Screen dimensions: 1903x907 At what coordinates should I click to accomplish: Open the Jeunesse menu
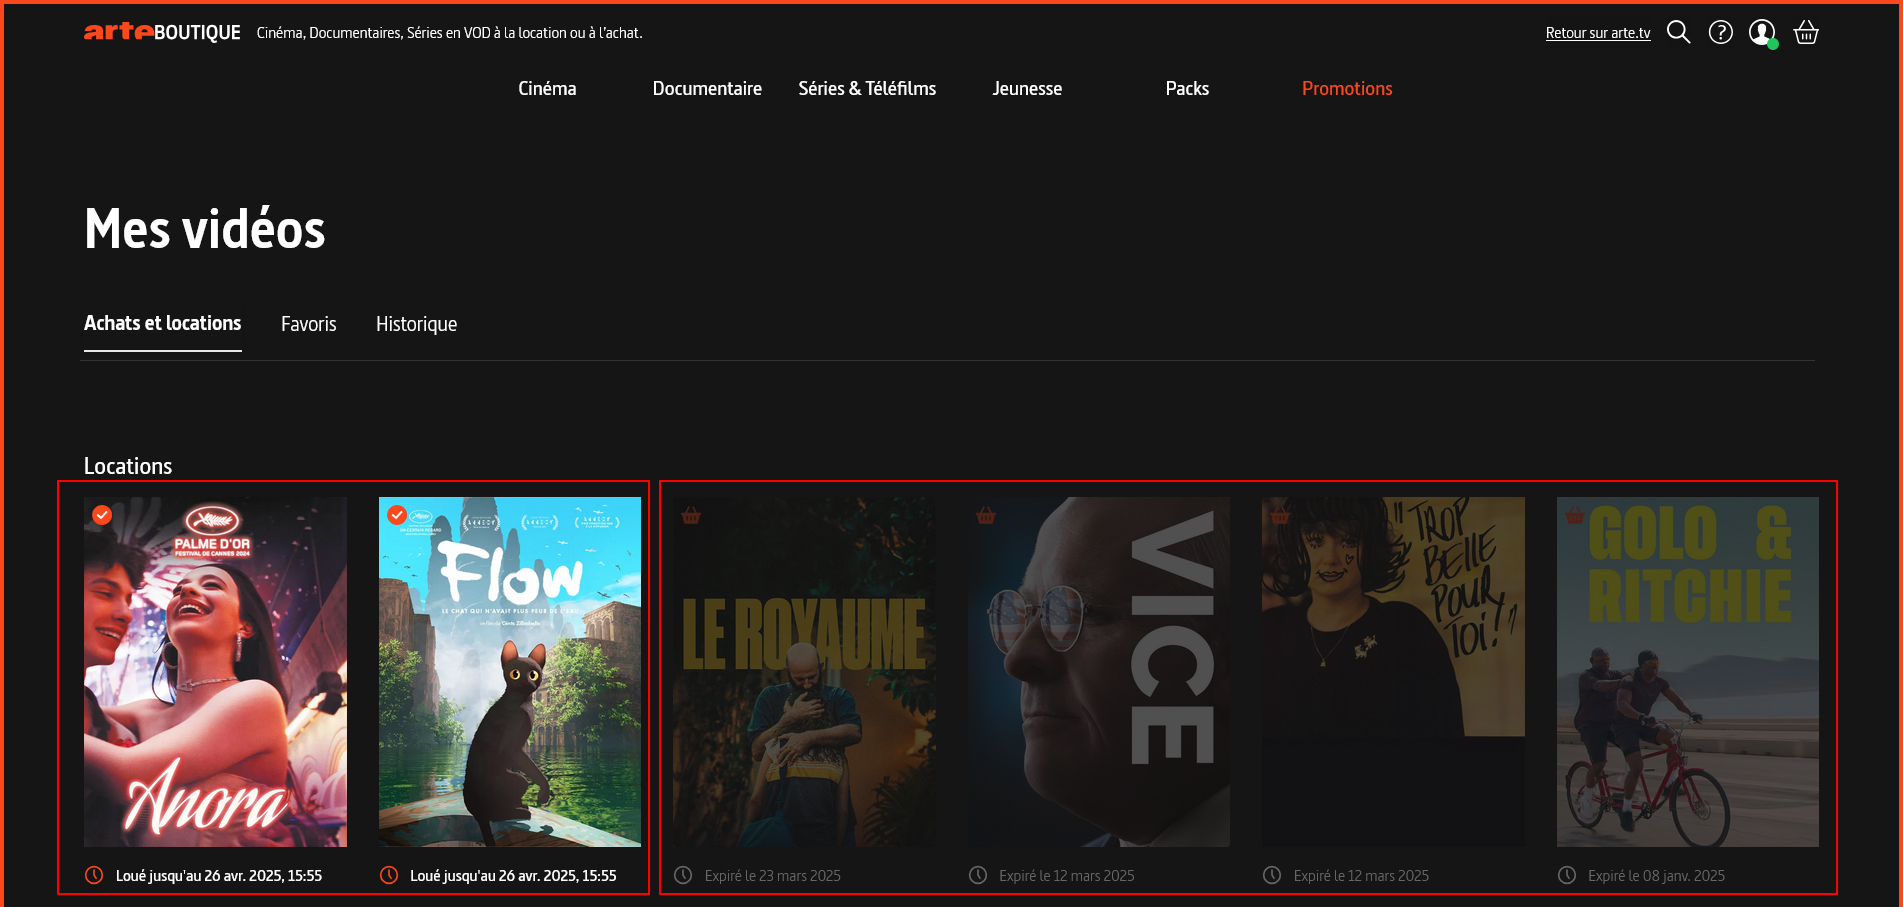coord(1027,88)
